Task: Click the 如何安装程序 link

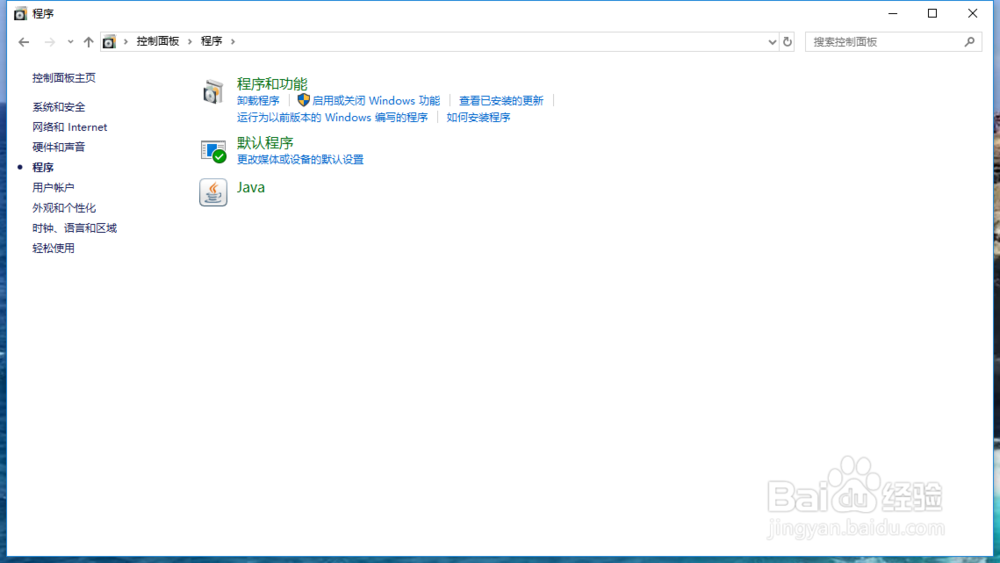Action: (x=478, y=117)
